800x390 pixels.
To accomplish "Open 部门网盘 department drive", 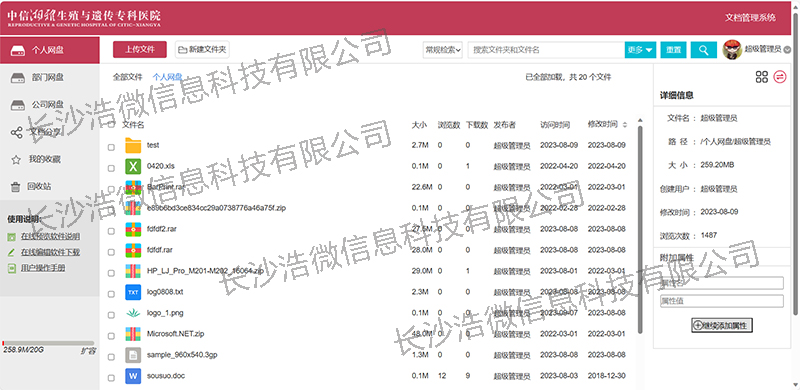I will click(x=47, y=78).
